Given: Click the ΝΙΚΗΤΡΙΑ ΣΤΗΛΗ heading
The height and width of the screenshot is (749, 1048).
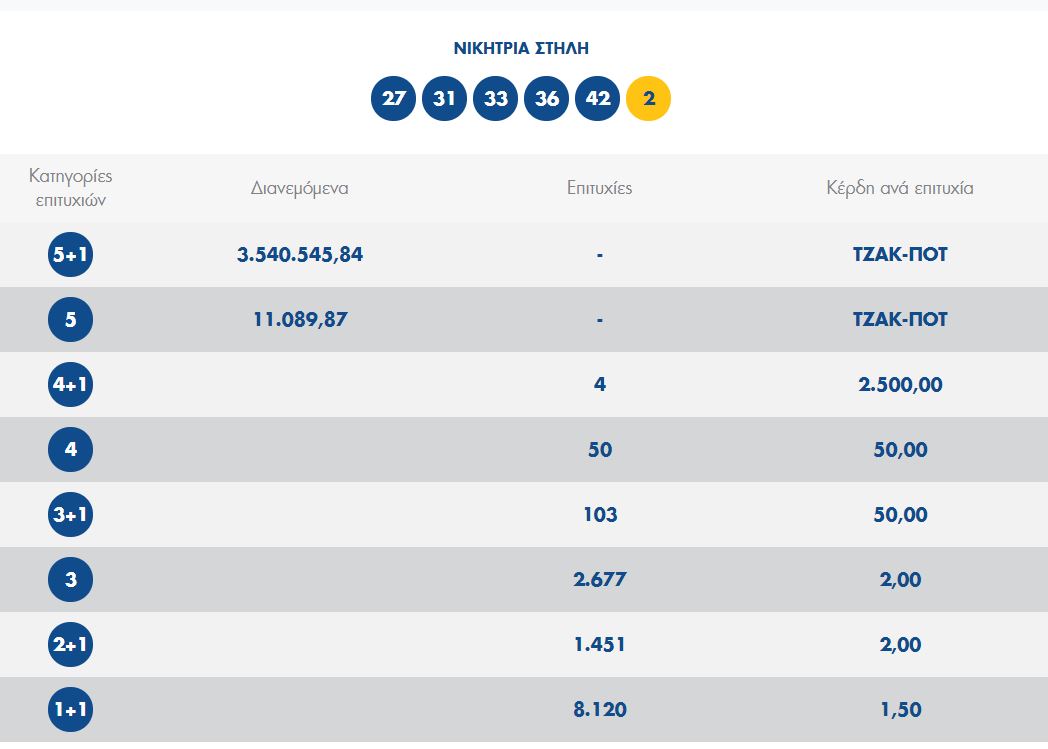Looking at the screenshot, I should 521,48.
